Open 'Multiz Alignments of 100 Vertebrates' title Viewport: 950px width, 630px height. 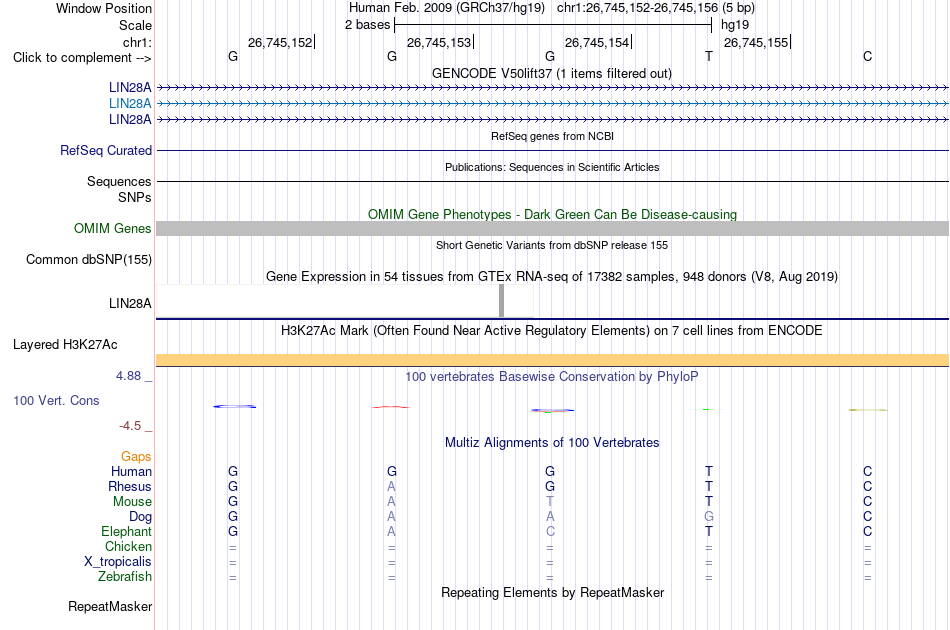coord(552,443)
